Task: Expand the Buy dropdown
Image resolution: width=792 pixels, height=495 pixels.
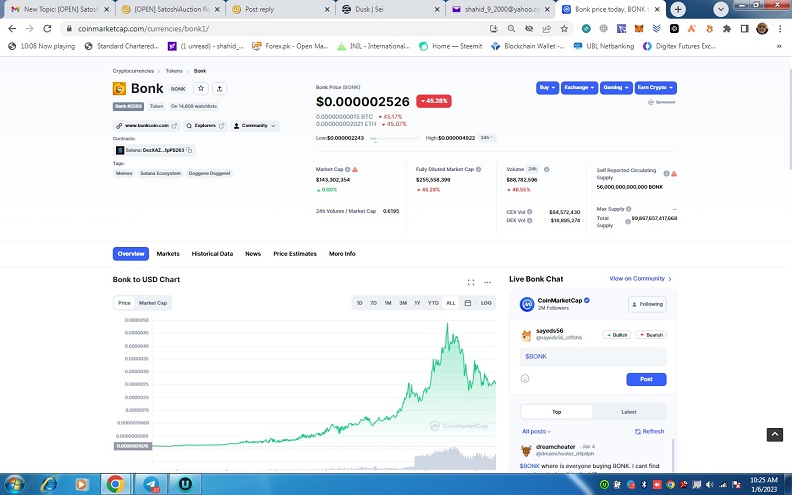Action: (x=547, y=88)
